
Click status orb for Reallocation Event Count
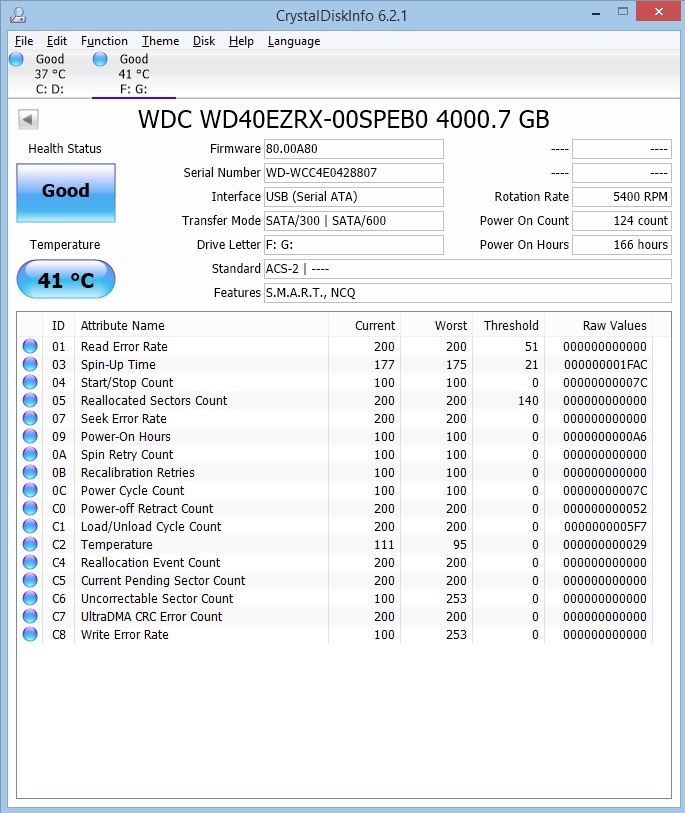click(30, 562)
